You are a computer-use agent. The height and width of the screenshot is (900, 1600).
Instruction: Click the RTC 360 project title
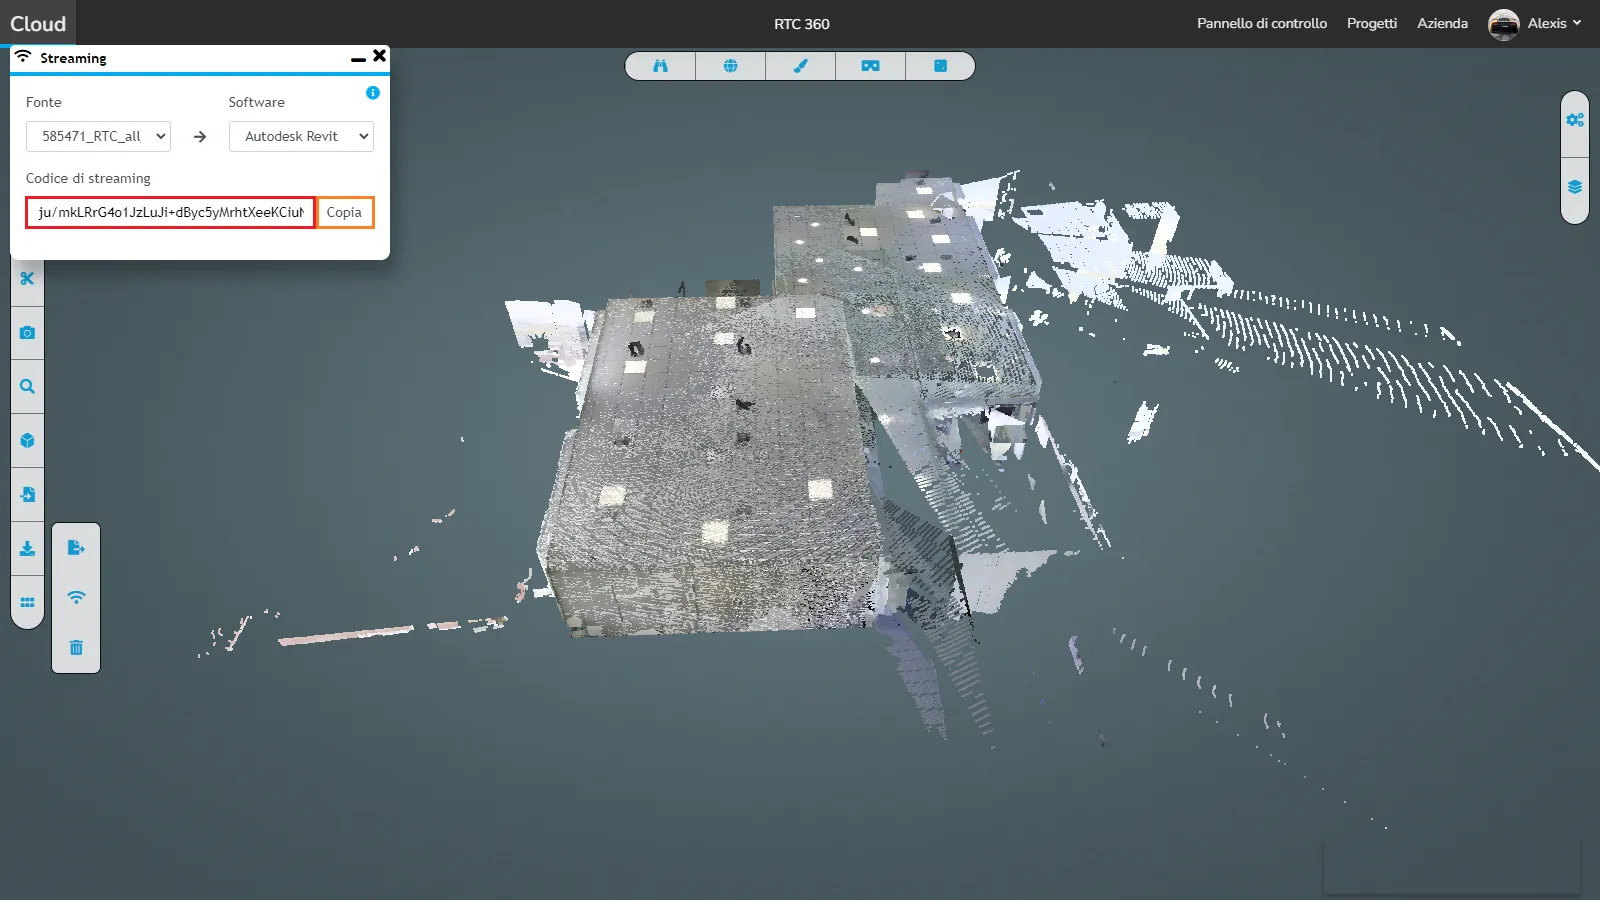802,24
